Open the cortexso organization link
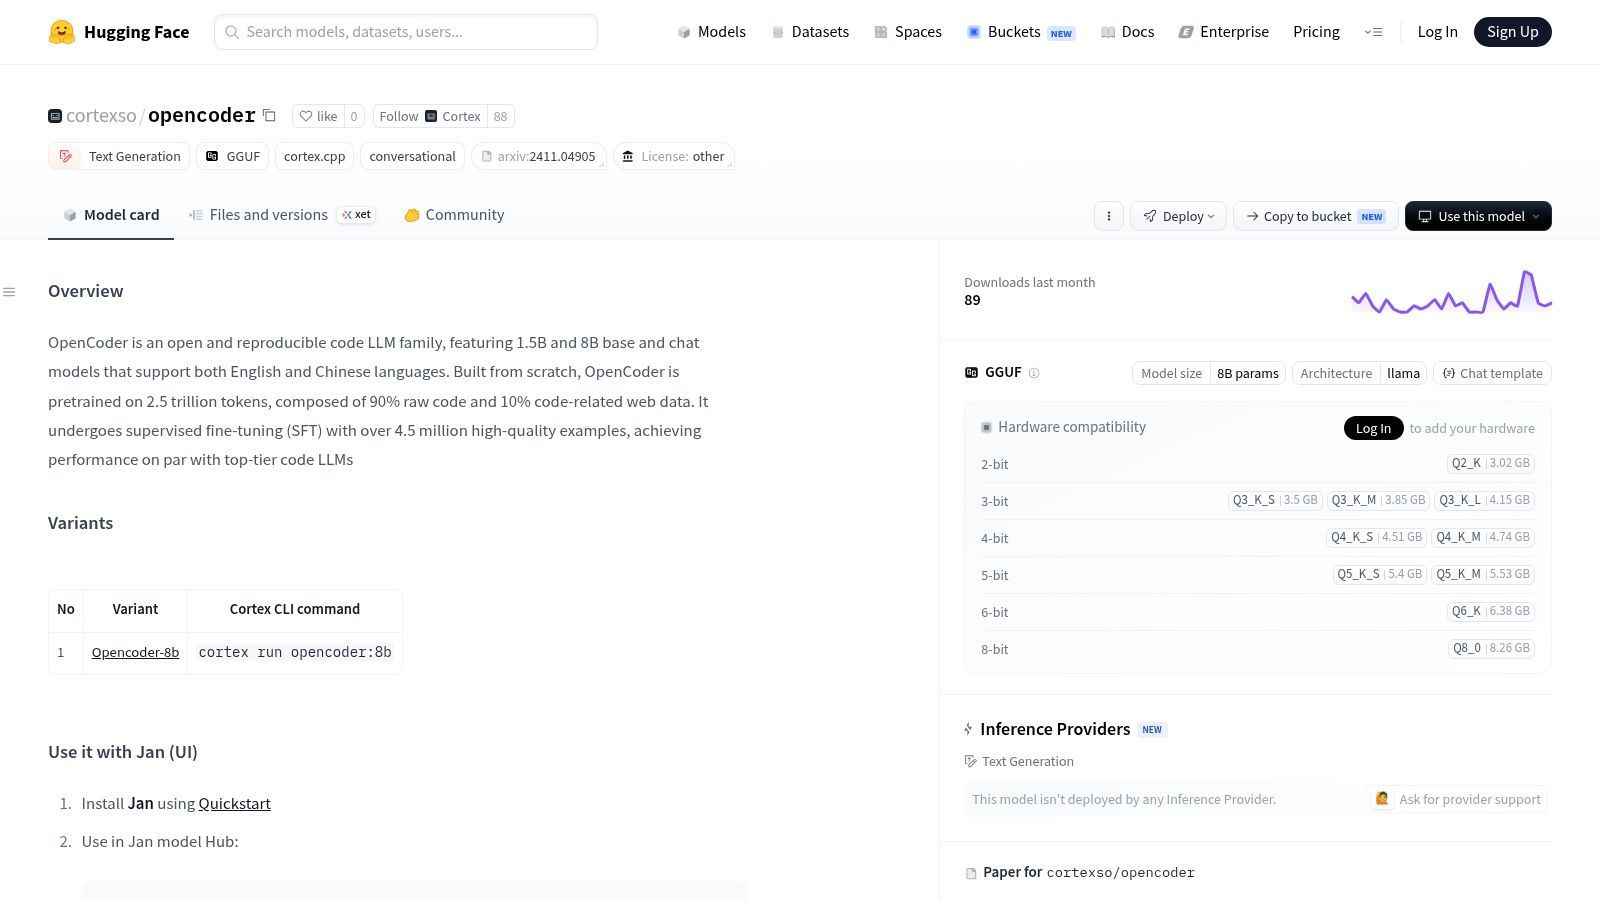Viewport: 1600px width, 900px height. click(101, 116)
